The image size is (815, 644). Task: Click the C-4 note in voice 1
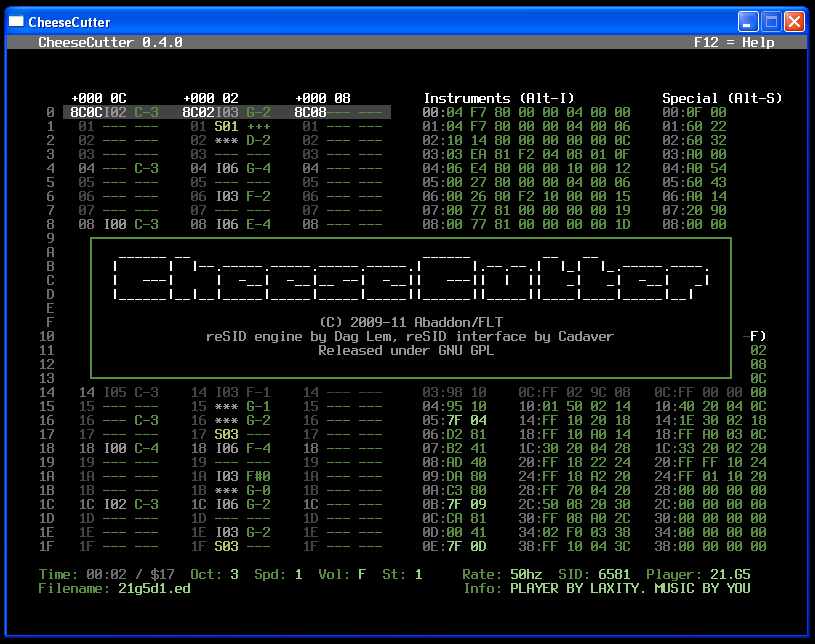147,449
